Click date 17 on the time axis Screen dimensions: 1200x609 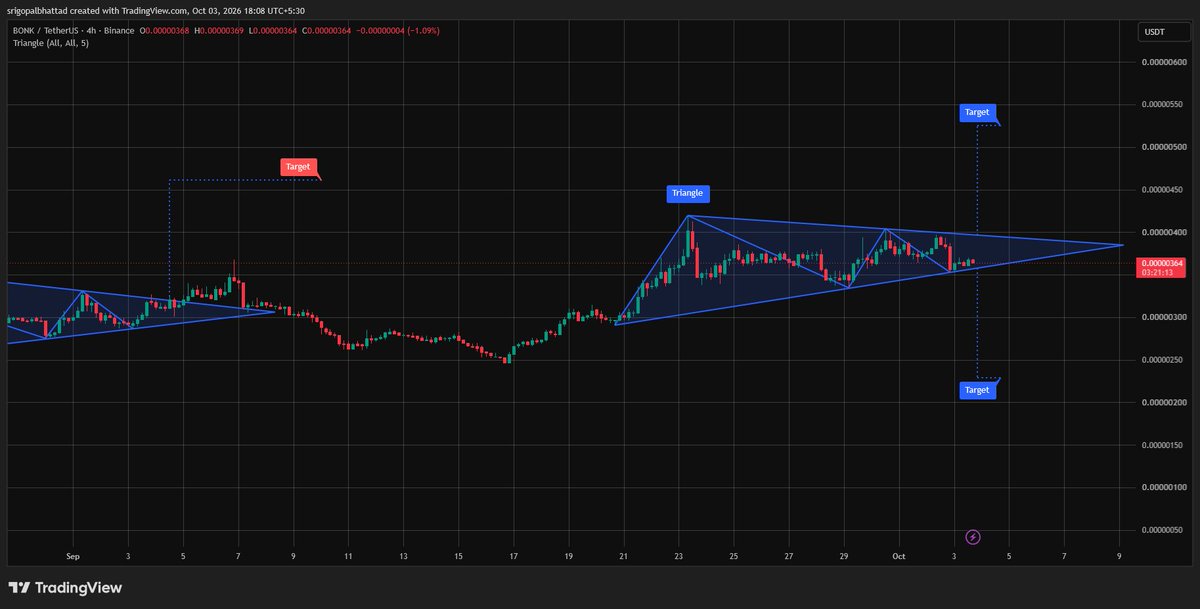coord(513,555)
